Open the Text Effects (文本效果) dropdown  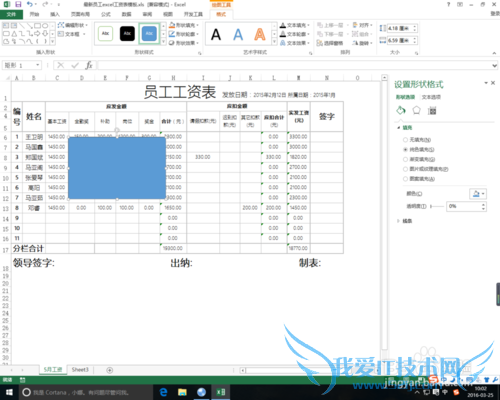coord(295,43)
